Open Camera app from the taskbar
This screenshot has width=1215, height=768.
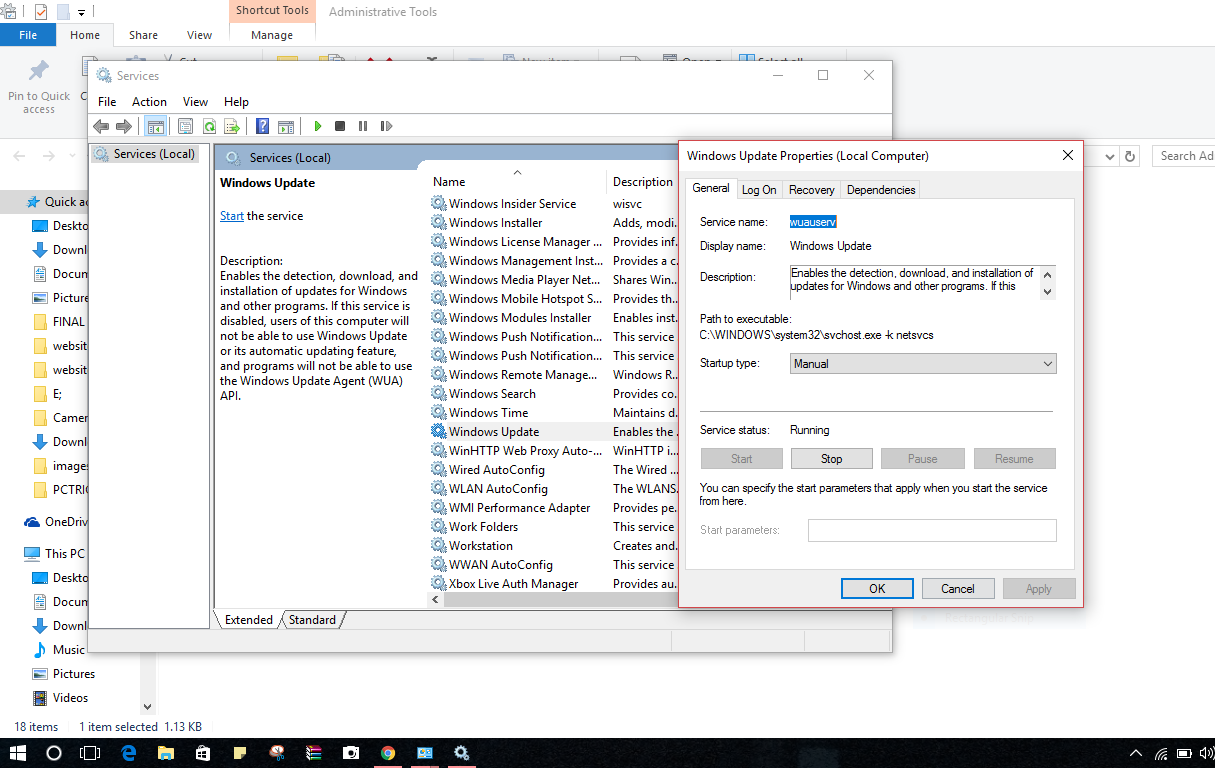pyautogui.click(x=351, y=753)
